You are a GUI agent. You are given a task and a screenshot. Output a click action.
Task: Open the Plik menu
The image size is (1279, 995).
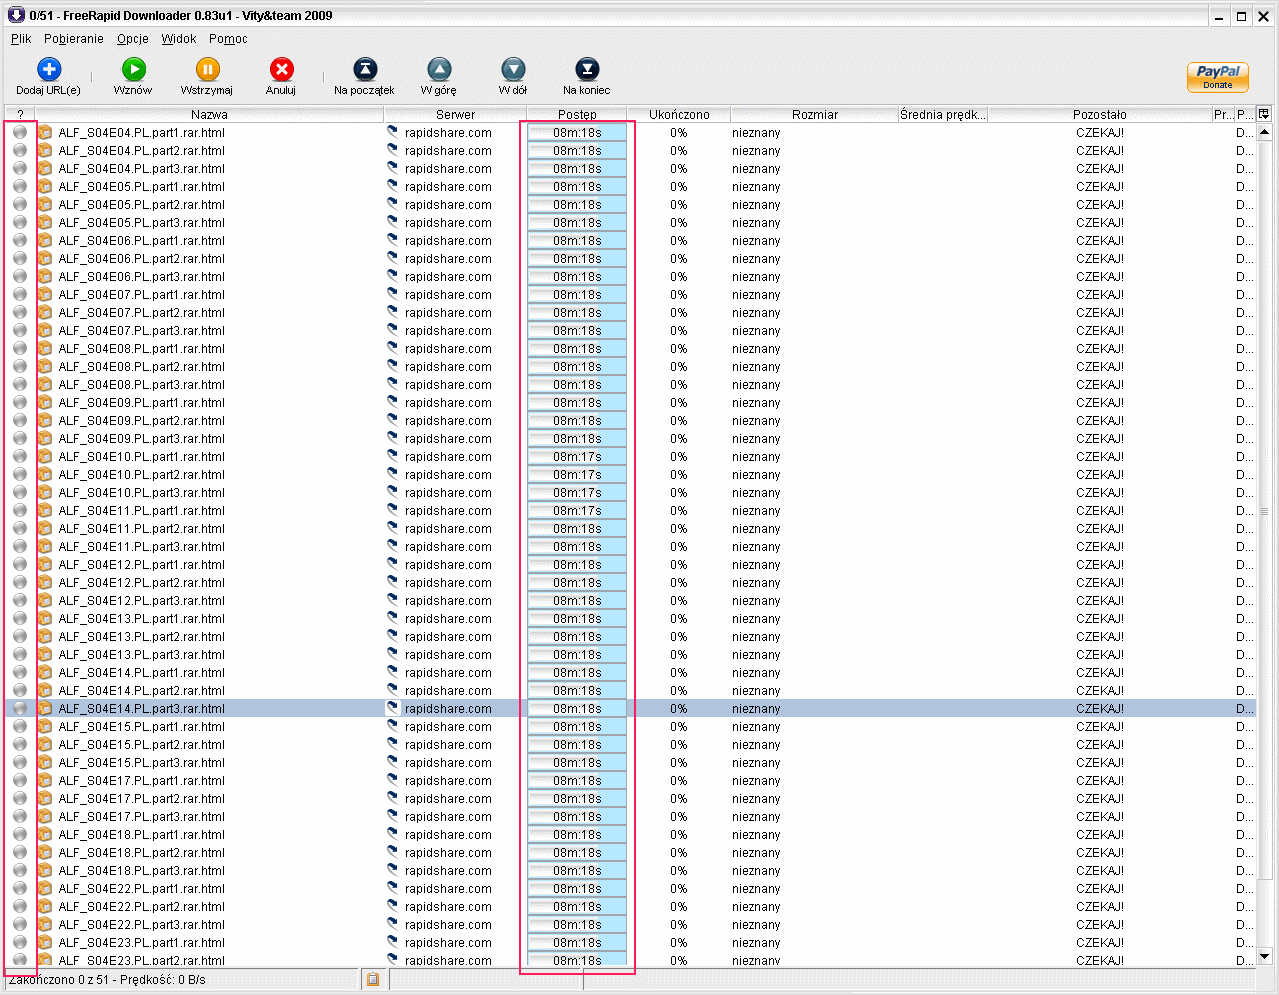coord(21,39)
